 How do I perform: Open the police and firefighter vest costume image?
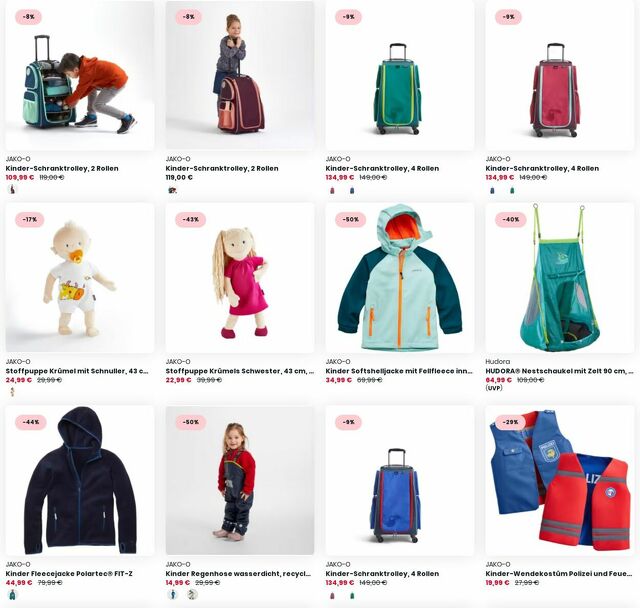[560, 480]
